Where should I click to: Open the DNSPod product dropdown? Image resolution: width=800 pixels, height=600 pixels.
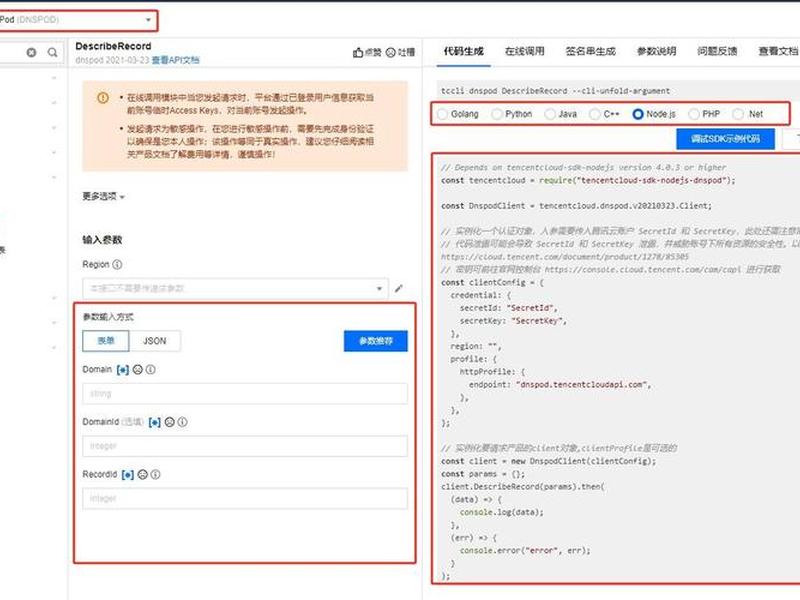point(78,20)
